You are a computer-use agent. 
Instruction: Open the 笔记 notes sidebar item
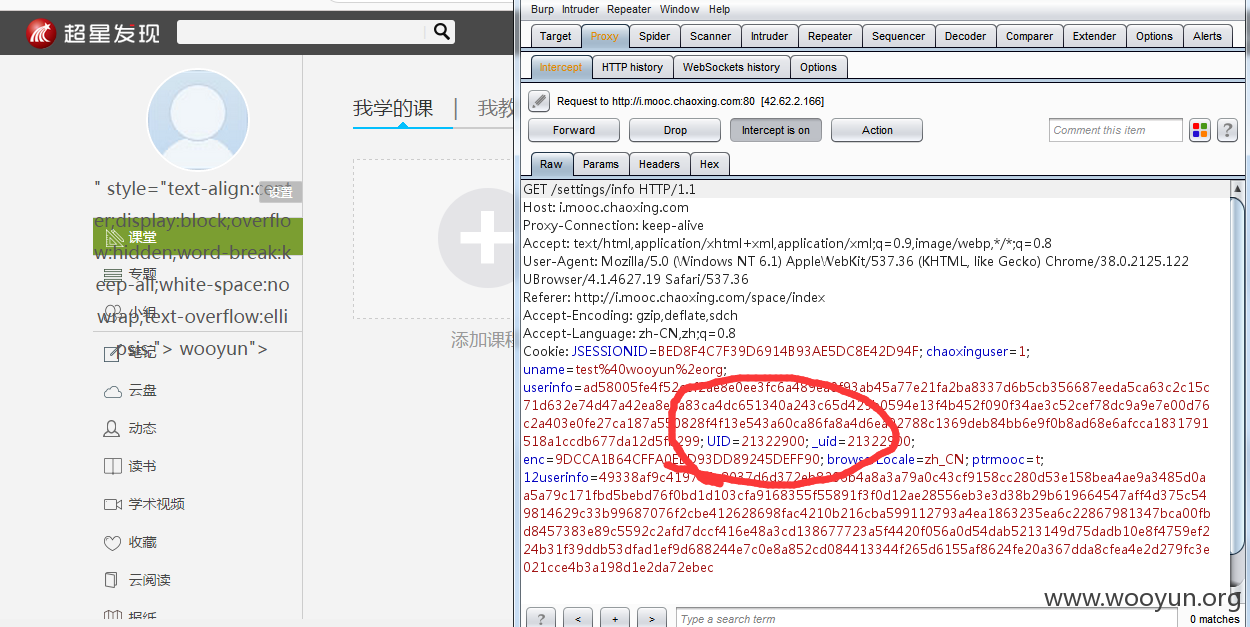[131, 353]
